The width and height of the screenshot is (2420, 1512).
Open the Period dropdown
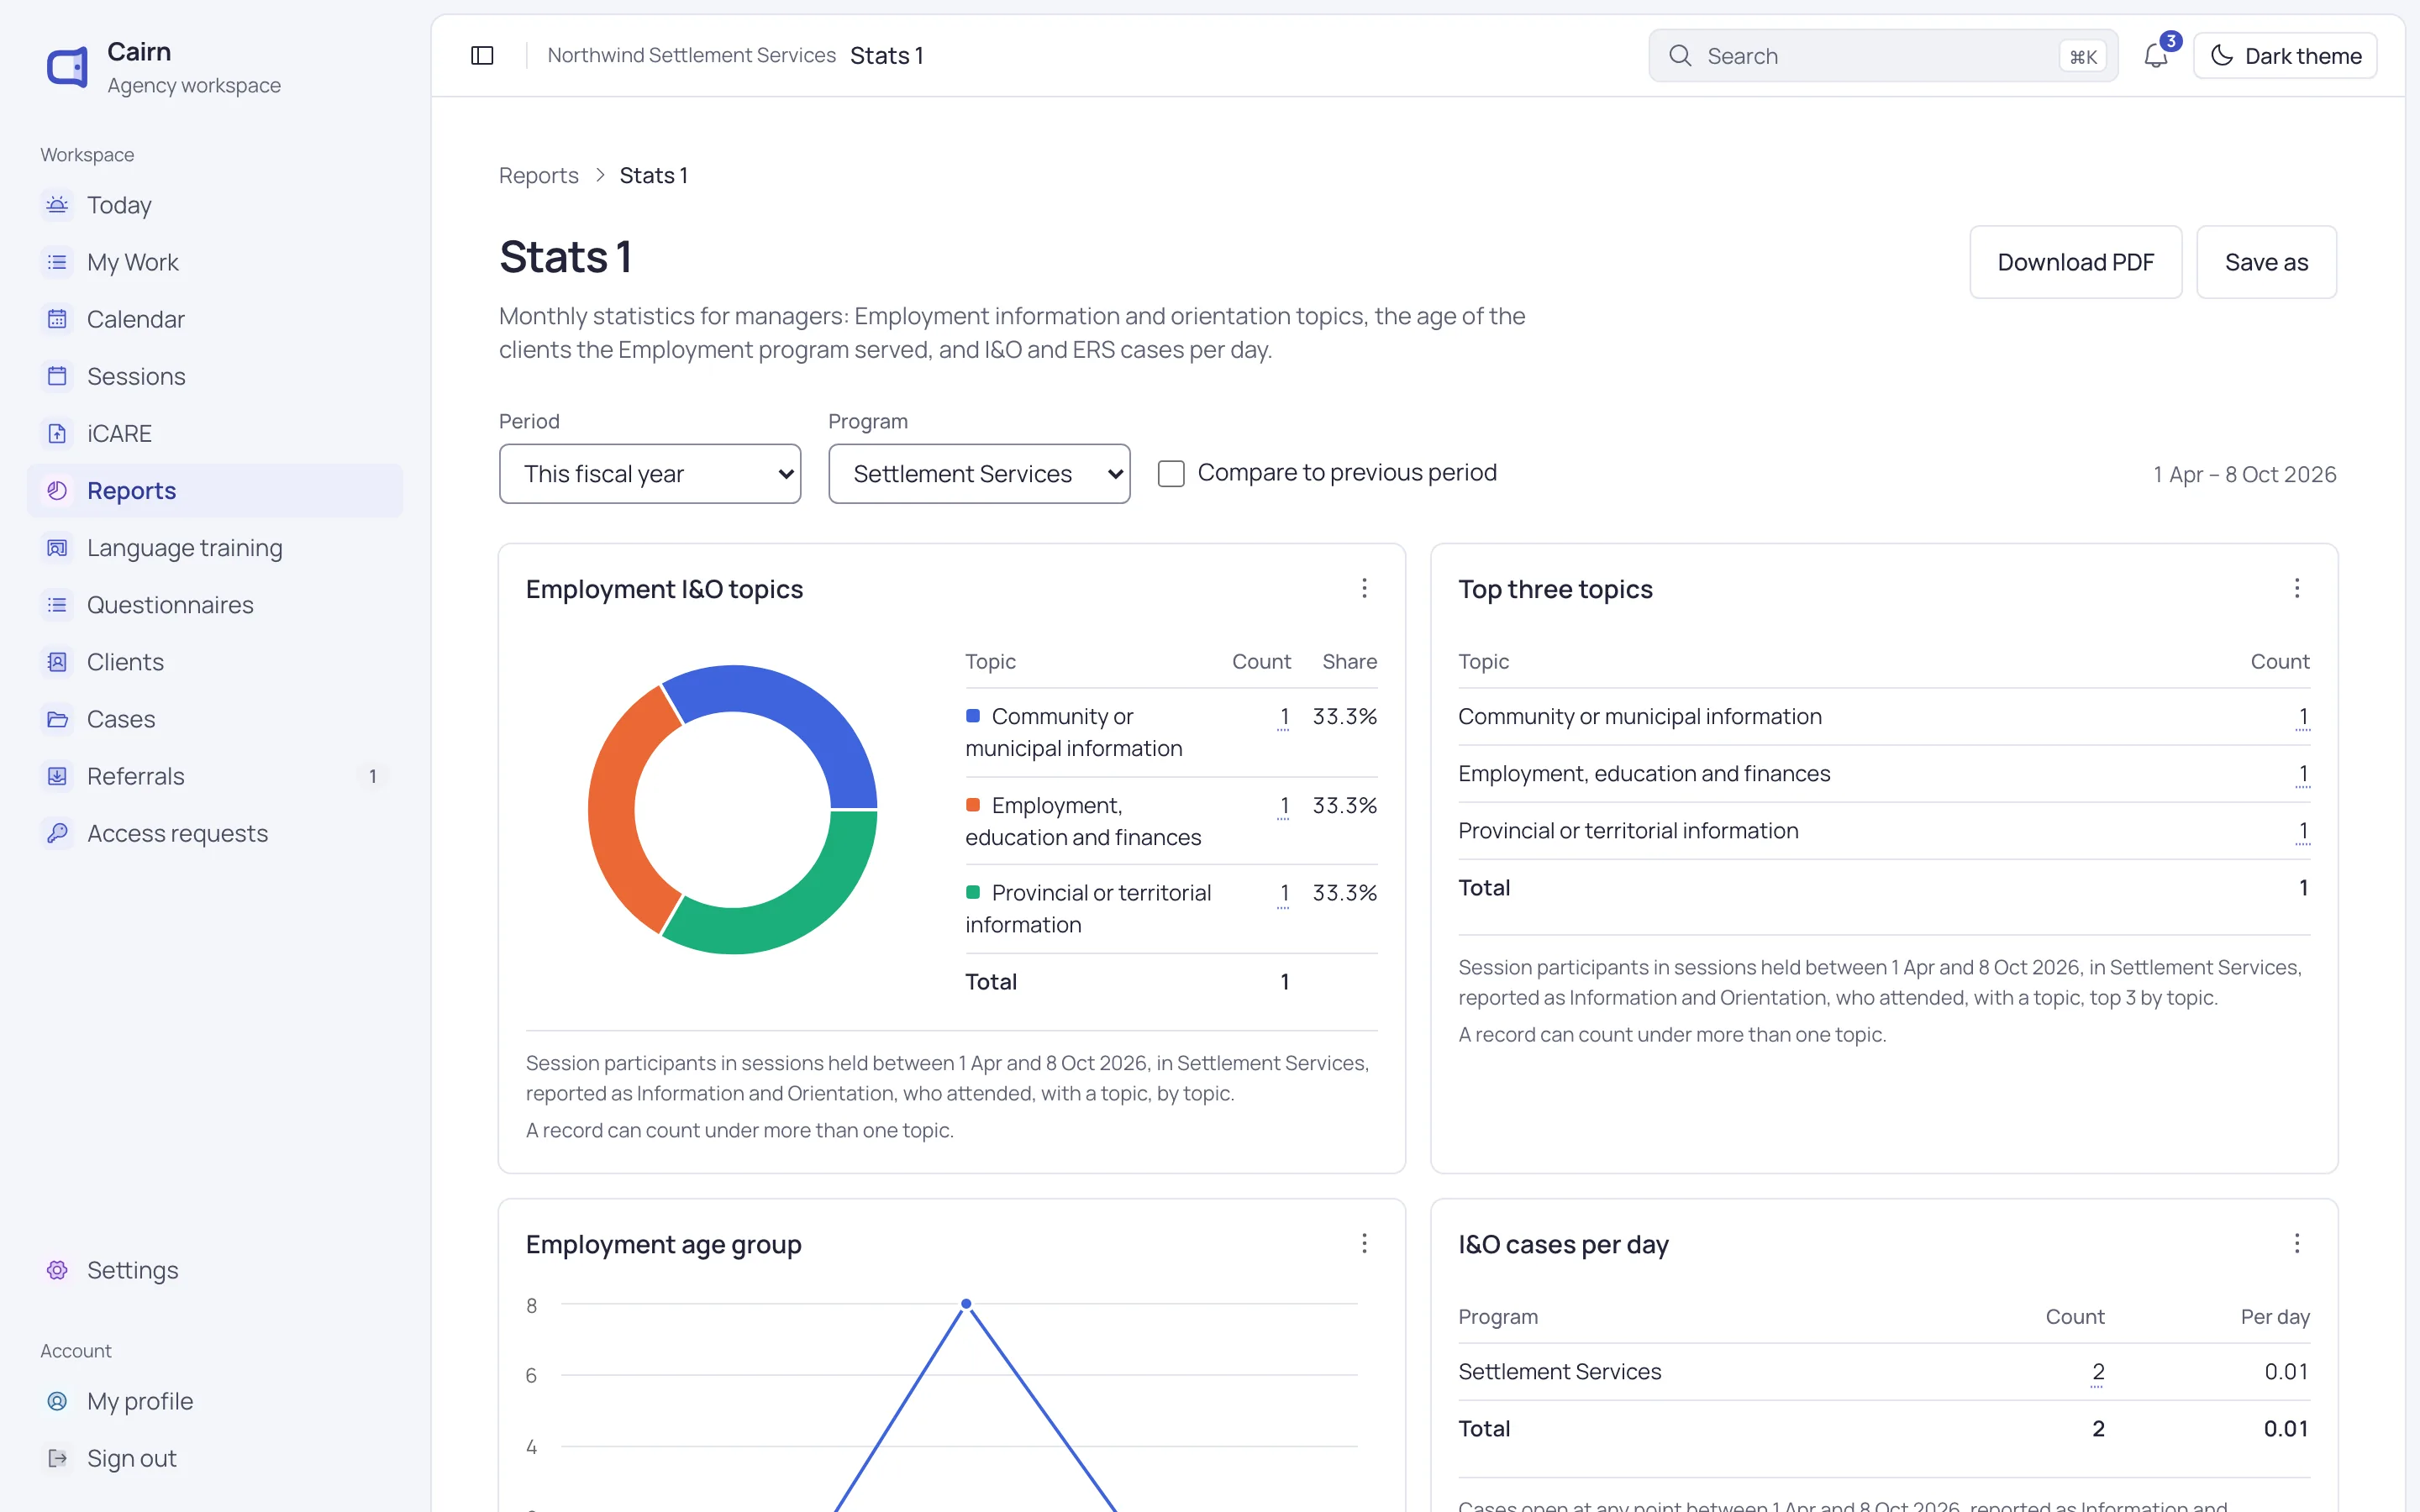click(x=650, y=474)
